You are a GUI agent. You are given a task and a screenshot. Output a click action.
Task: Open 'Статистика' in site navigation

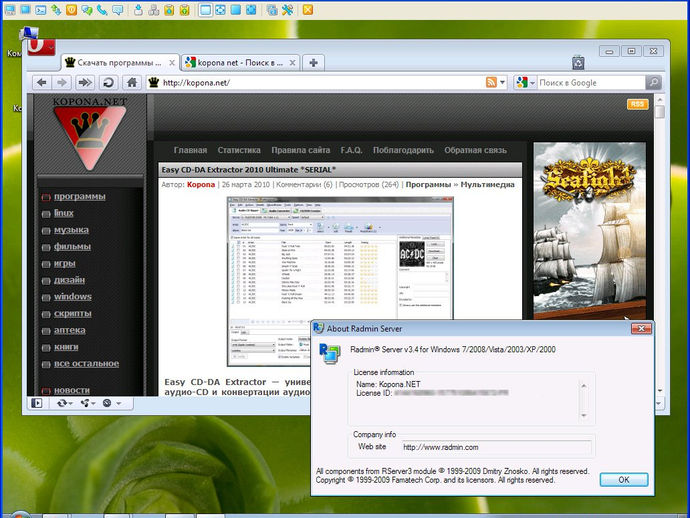(239, 150)
